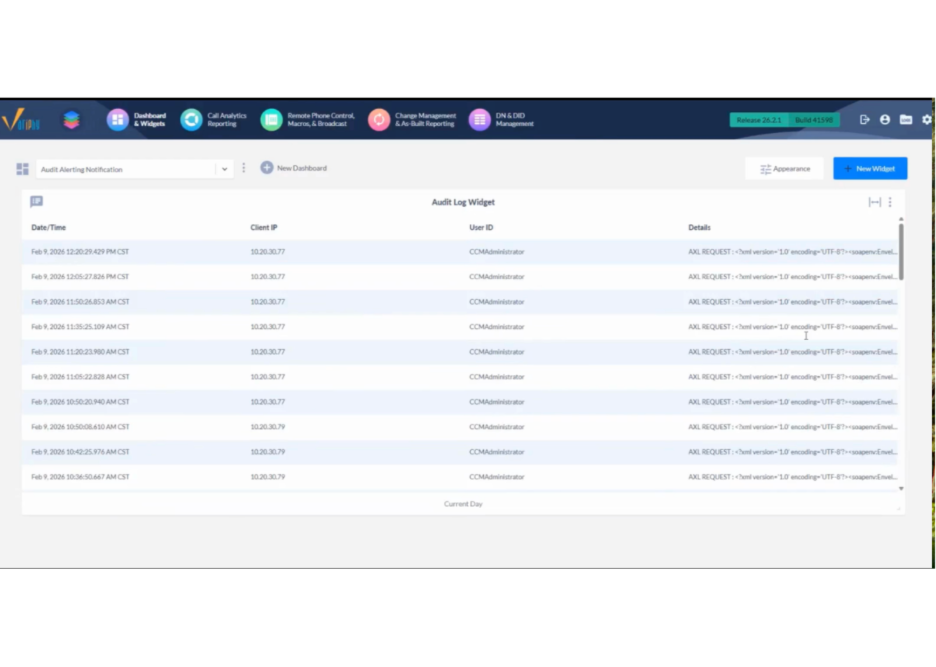Viewport: 936px width, 667px height.
Task: Open Audit Log Widget kebab menu
Action: pos(890,202)
